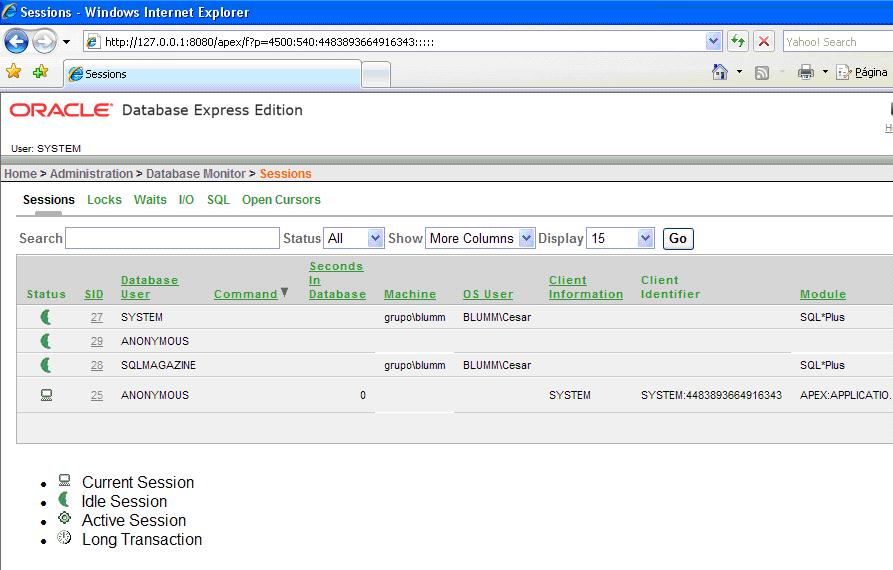The height and width of the screenshot is (570, 893).
Task: Click idle status icon for SID 29 row
Action: [x=46, y=341]
